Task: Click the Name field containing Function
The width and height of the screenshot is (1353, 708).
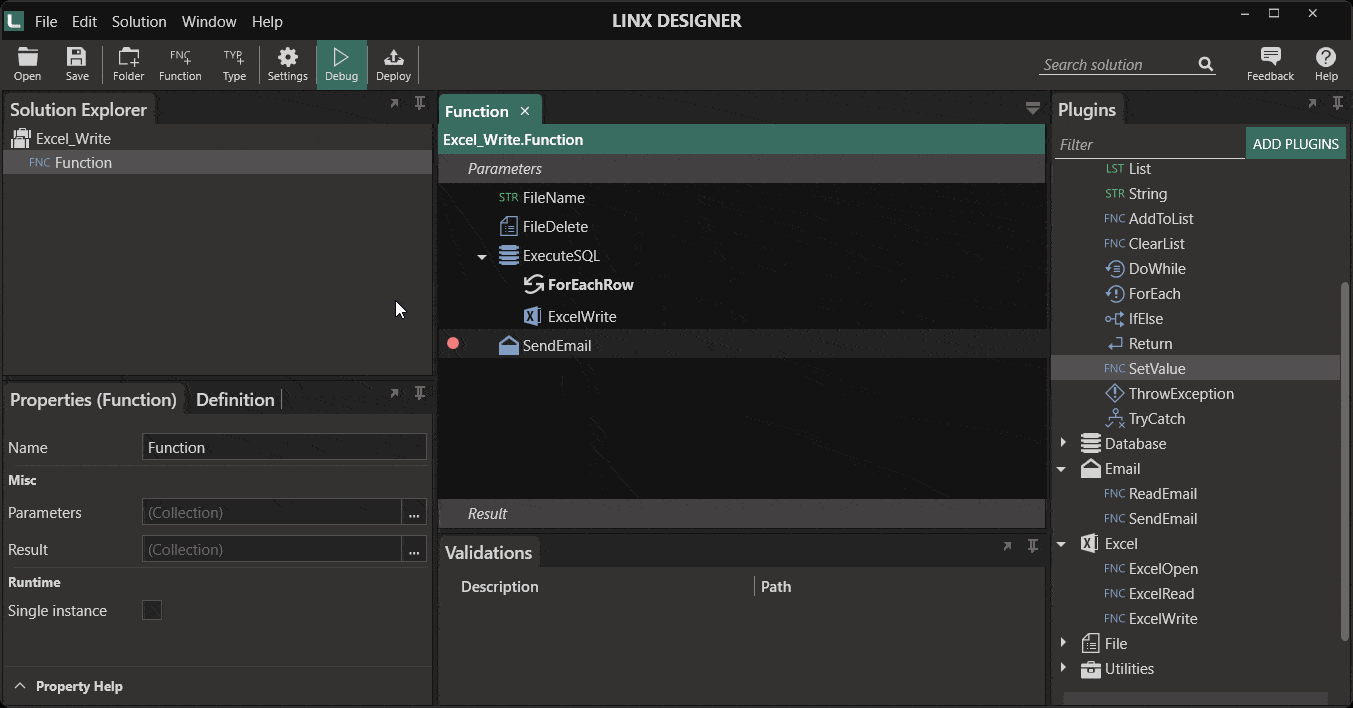Action: pos(284,447)
